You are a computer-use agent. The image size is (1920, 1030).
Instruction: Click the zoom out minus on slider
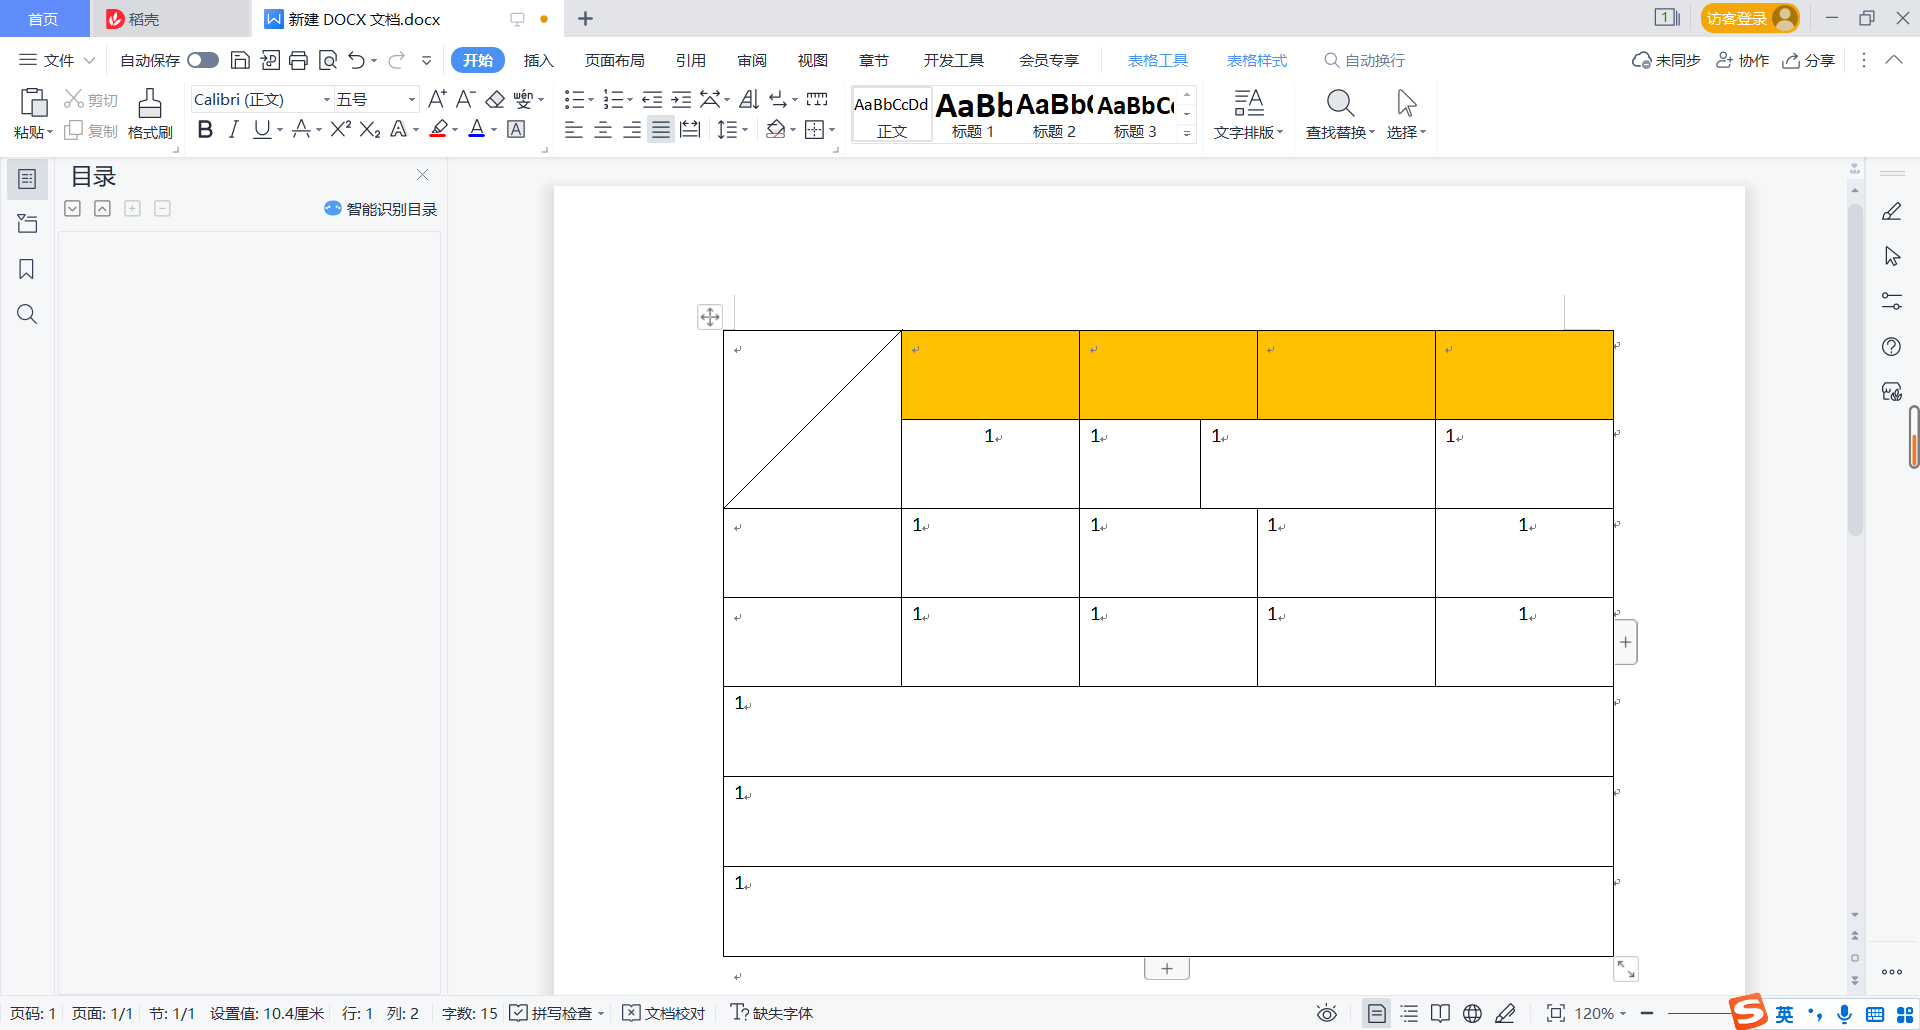point(1647,1013)
